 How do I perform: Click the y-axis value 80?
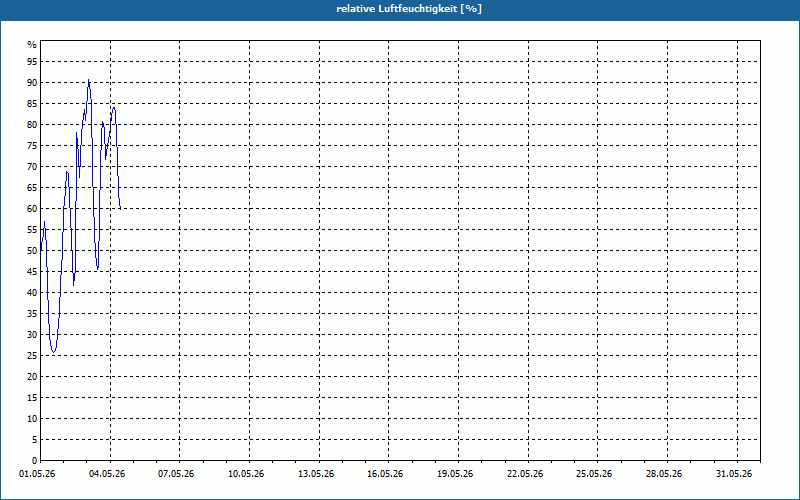(x=32, y=124)
